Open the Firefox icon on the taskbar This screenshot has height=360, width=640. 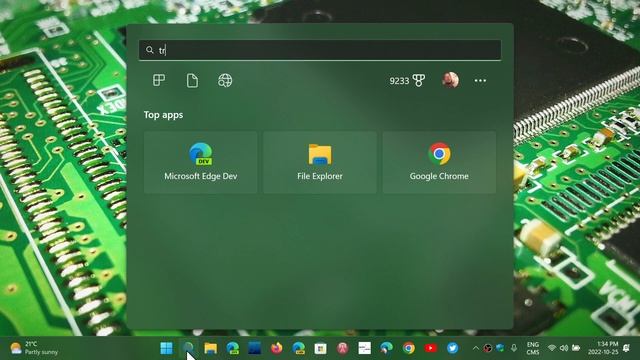tap(276, 348)
